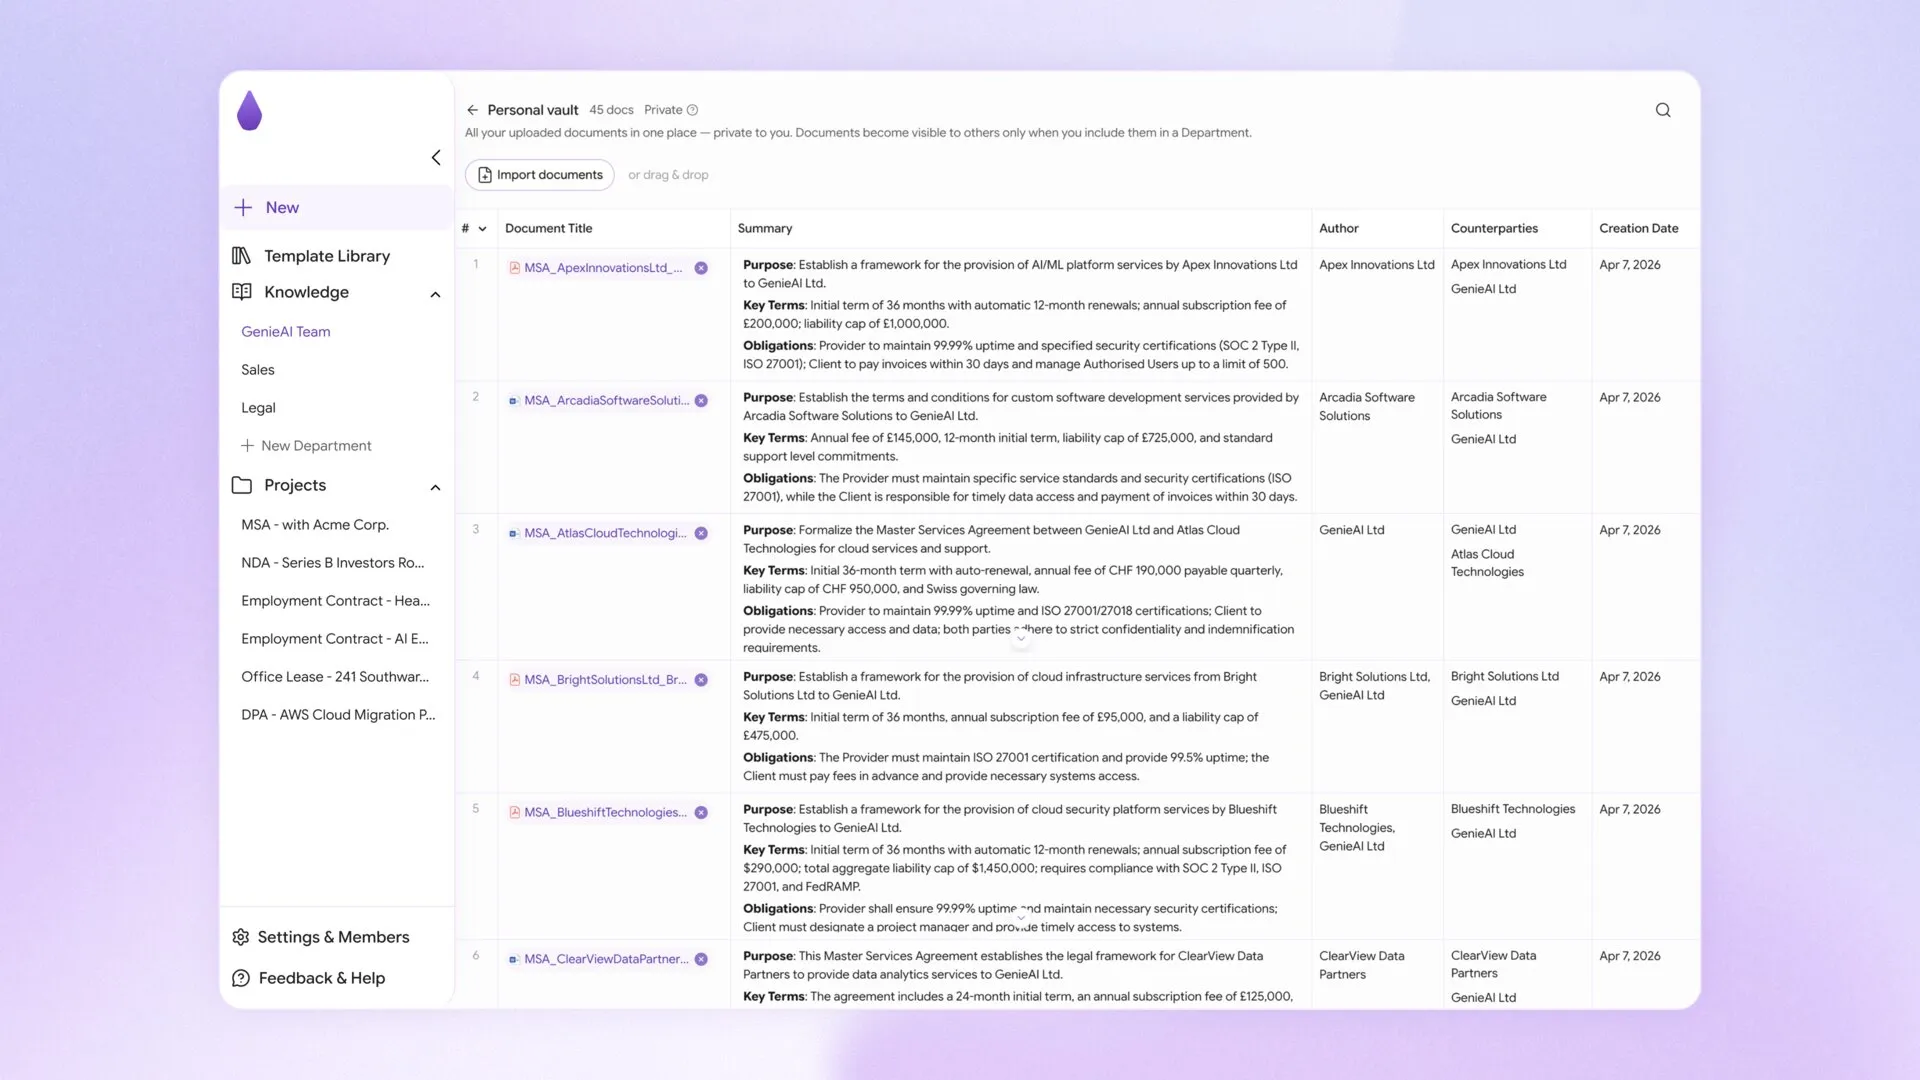This screenshot has height=1080, width=1920.
Task: Click Arcadia Software Solutions author cell
Action: (1366, 407)
